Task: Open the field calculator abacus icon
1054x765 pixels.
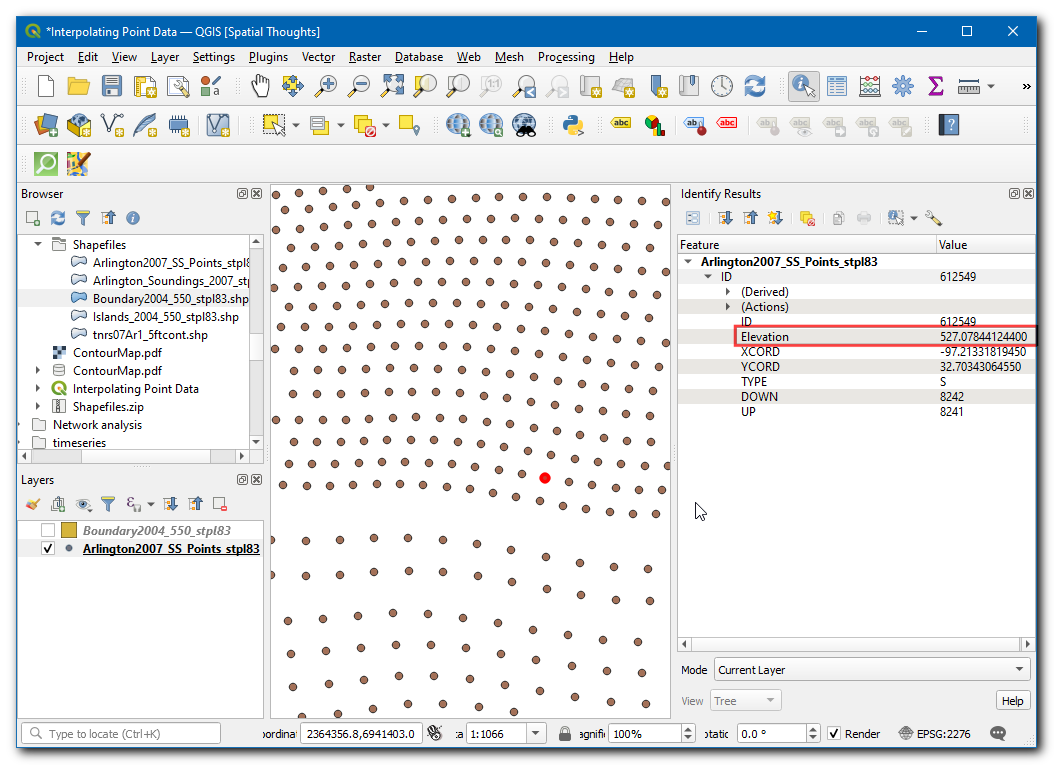Action: pyautogui.click(x=870, y=87)
